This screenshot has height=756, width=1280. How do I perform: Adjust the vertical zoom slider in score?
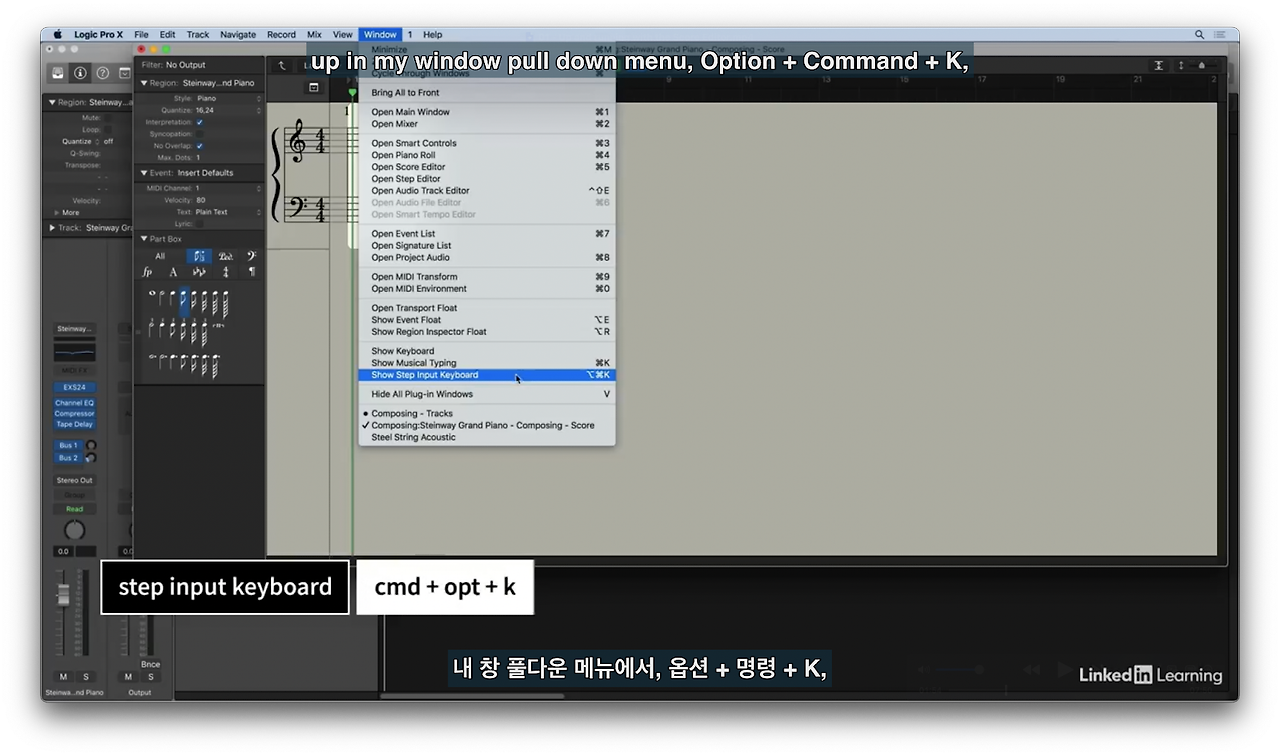[x=1201, y=66]
